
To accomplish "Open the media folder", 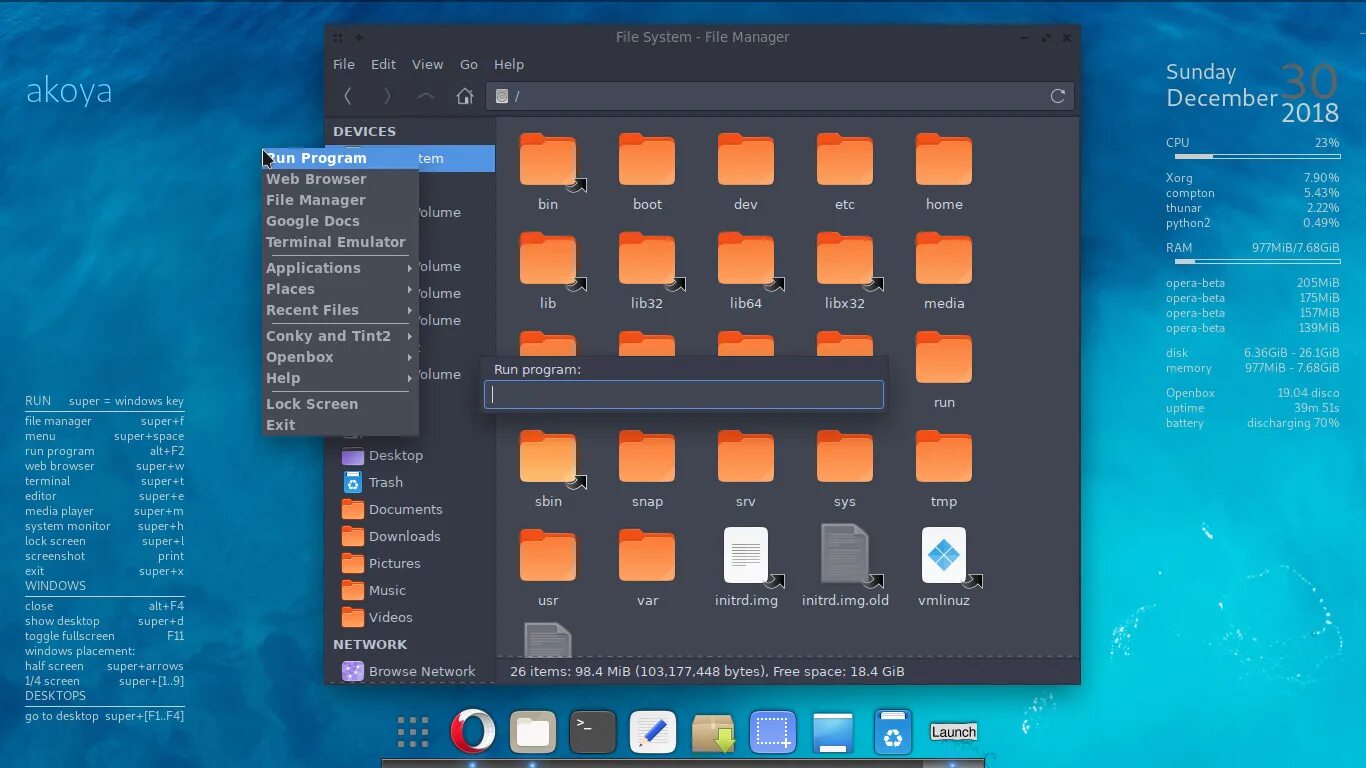I will click(944, 271).
